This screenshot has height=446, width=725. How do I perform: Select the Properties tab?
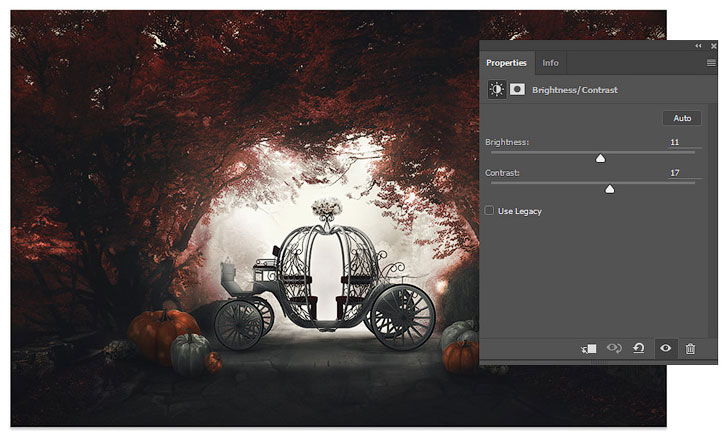click(506, 63)
